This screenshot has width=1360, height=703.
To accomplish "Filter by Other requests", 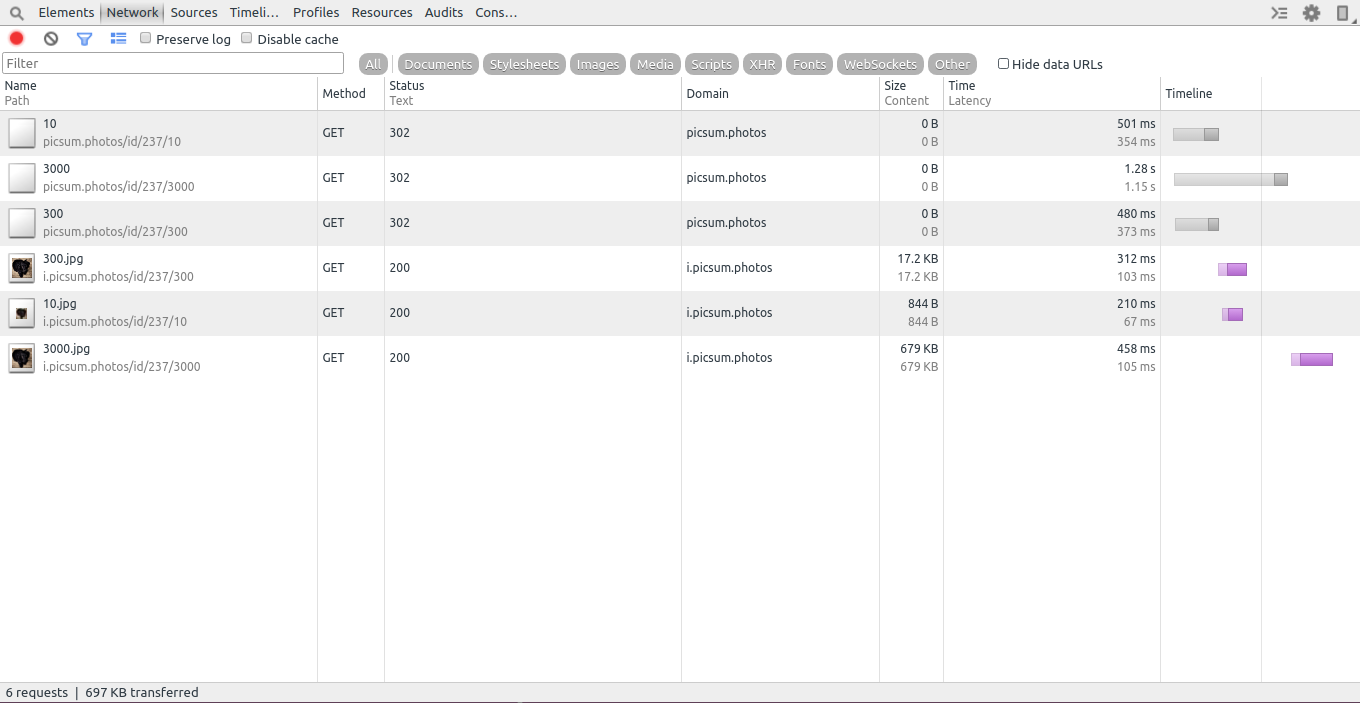I will point(952,64).
